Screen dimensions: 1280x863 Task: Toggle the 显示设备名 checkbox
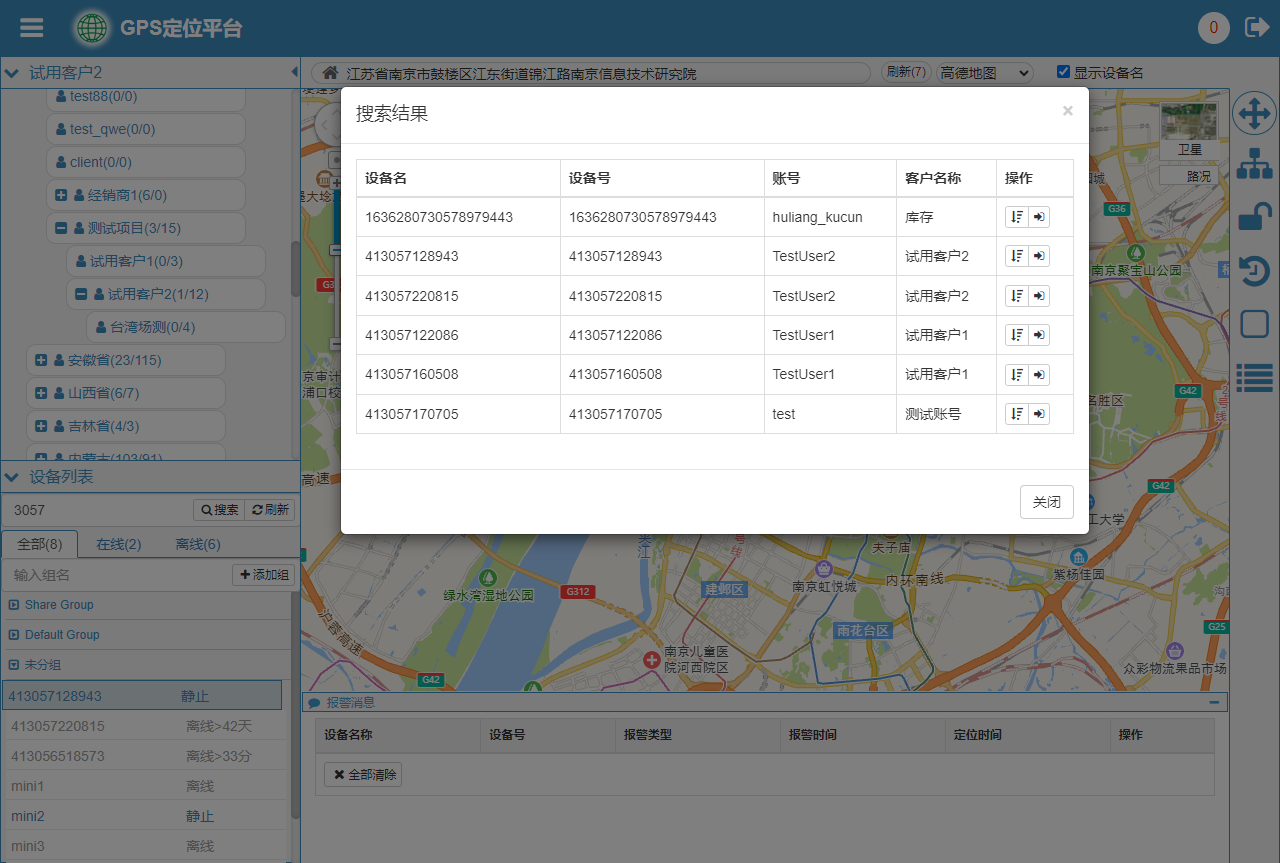(x=1063, y=72)
